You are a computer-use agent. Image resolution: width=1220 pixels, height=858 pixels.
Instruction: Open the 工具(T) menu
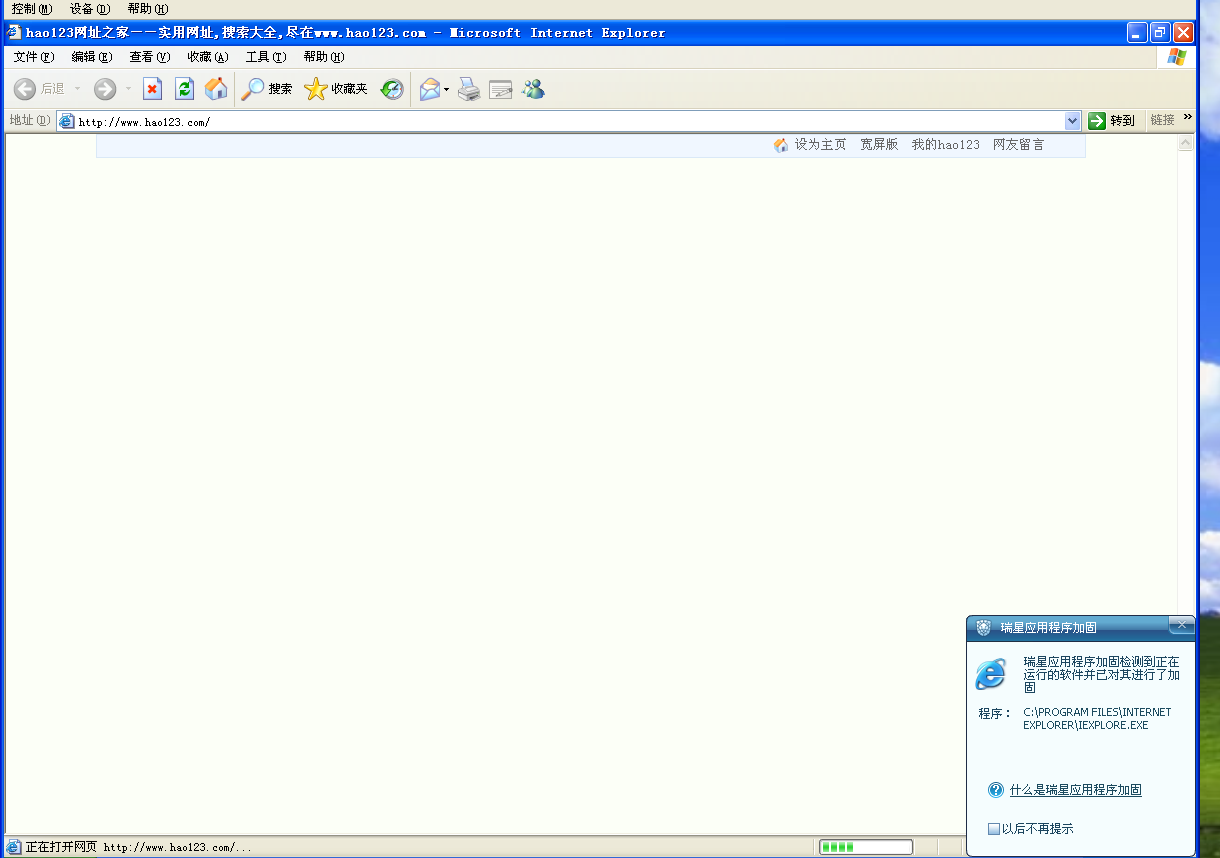tap(266, 57)
